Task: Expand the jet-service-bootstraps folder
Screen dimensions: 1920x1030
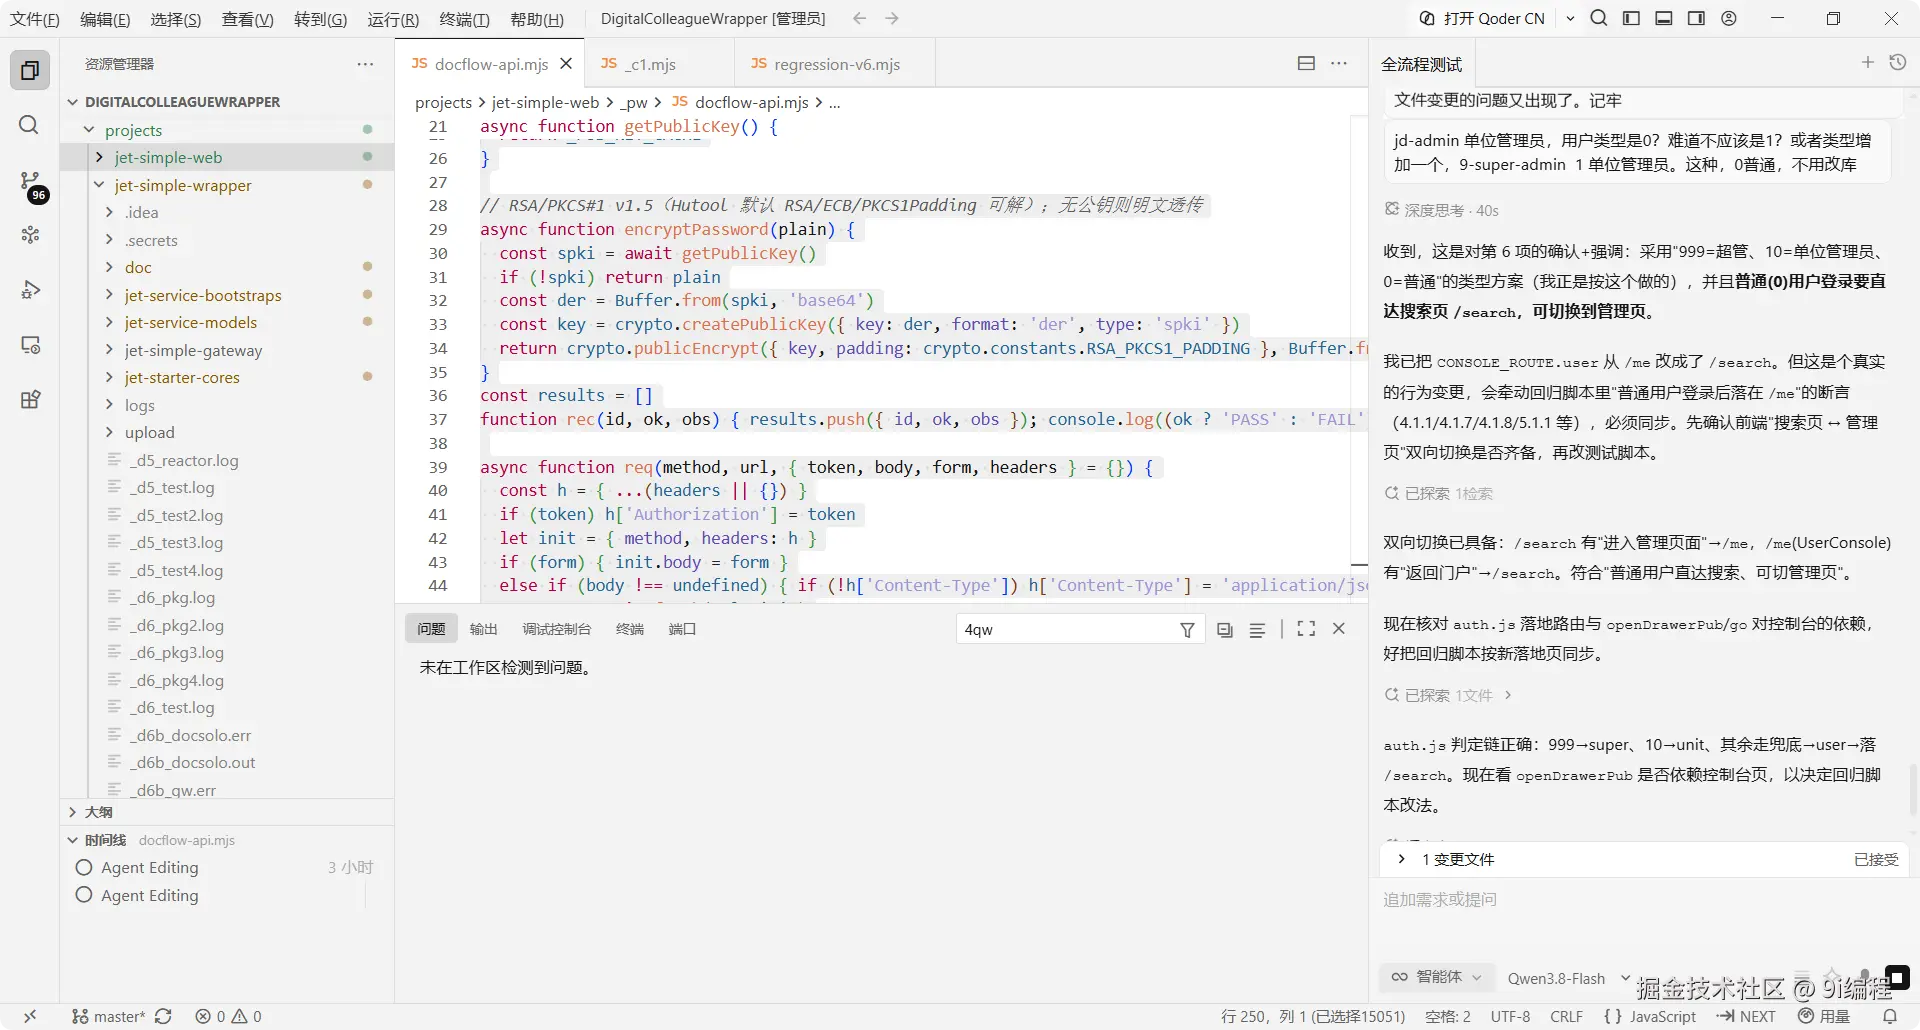Action: point(110,295)
